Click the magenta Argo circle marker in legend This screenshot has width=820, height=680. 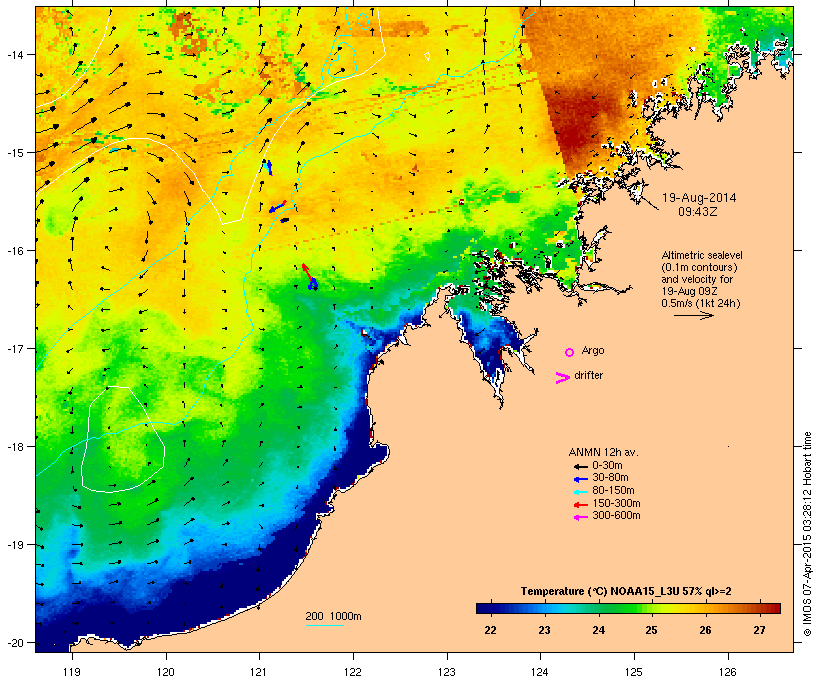(570, 352)
